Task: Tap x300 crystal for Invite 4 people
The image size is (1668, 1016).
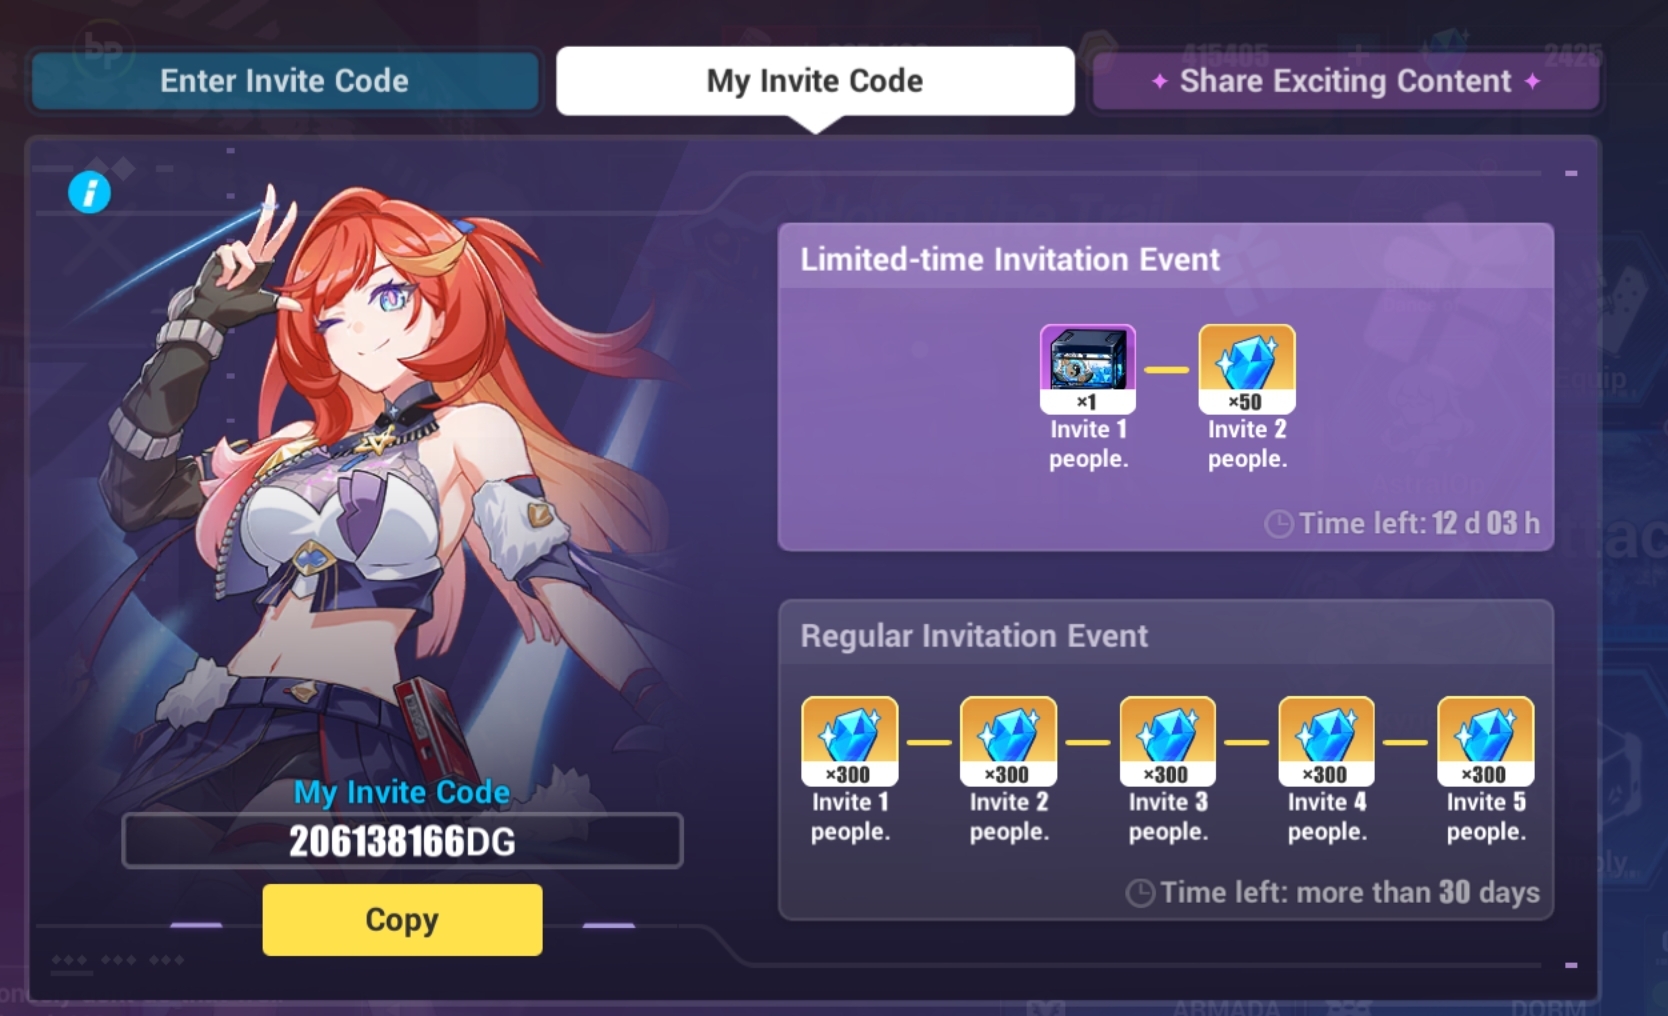Action: 1326,741
